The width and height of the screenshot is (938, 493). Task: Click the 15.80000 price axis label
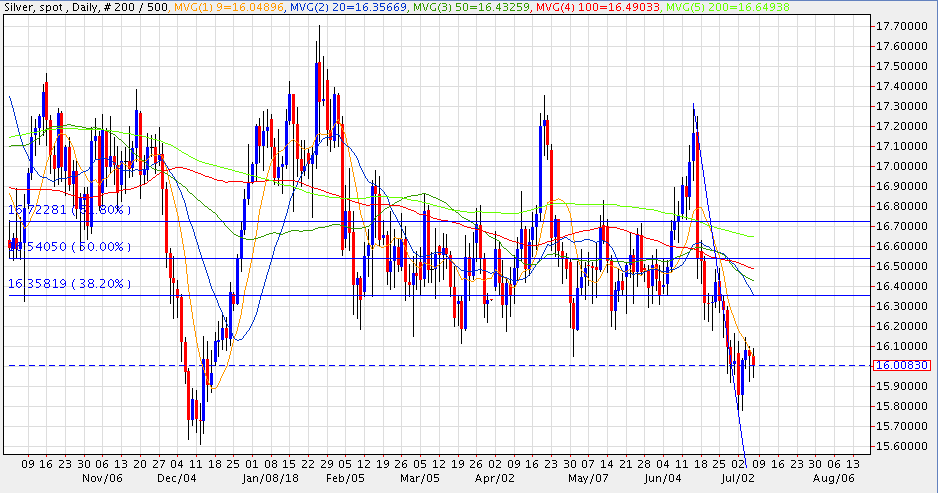click(903, 406)
